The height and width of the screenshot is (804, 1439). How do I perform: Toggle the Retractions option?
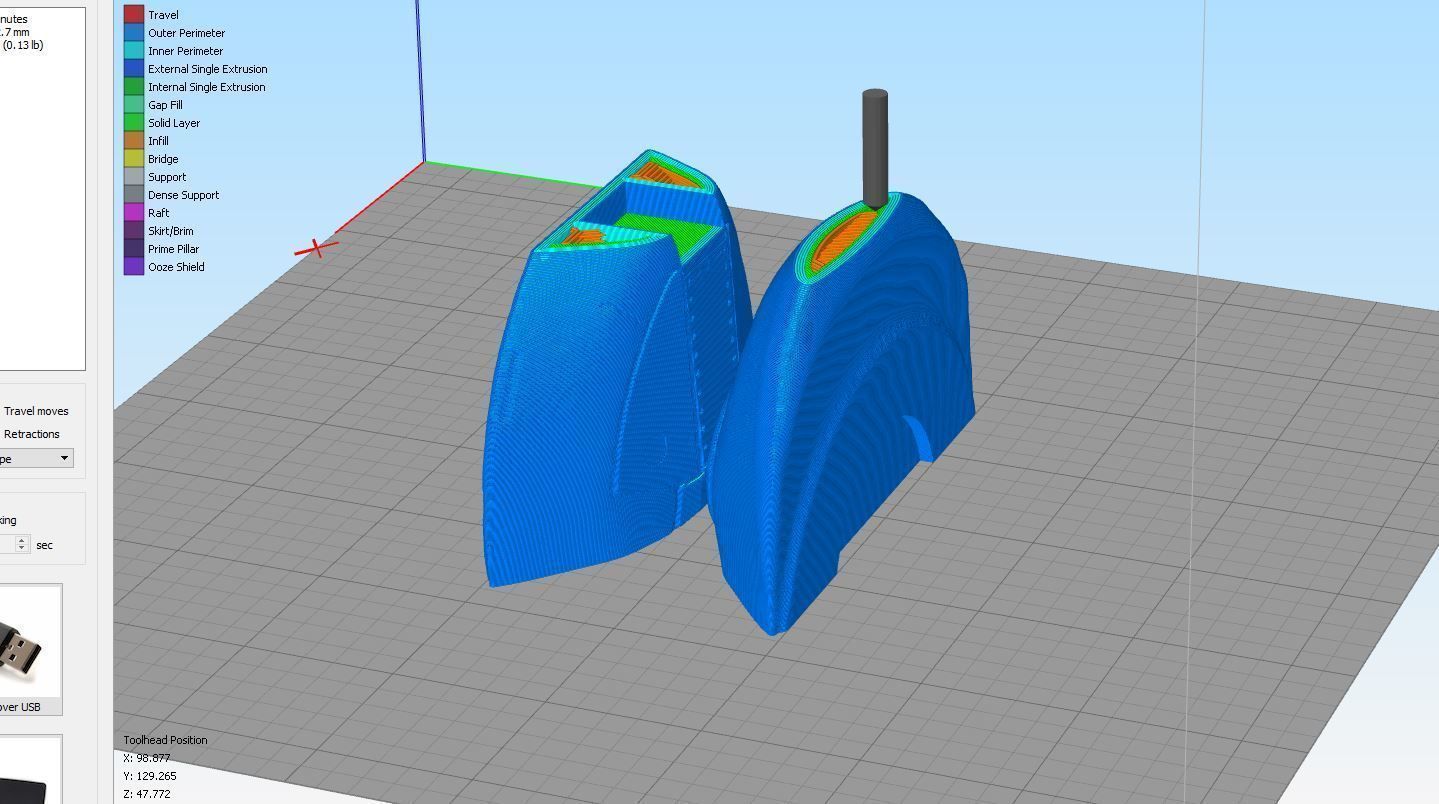click(x=30, y=434)
